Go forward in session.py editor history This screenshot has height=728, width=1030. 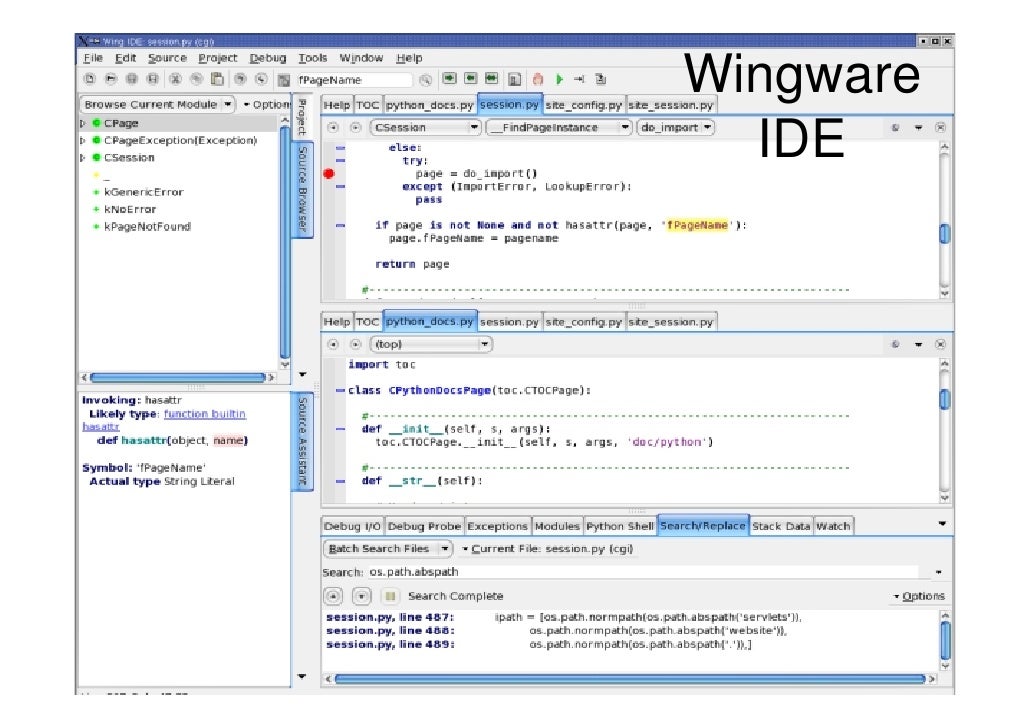(355, 127)
